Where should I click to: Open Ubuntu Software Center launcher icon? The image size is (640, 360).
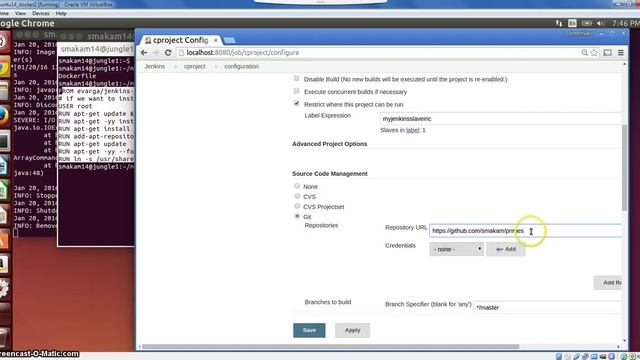(3, 240)
